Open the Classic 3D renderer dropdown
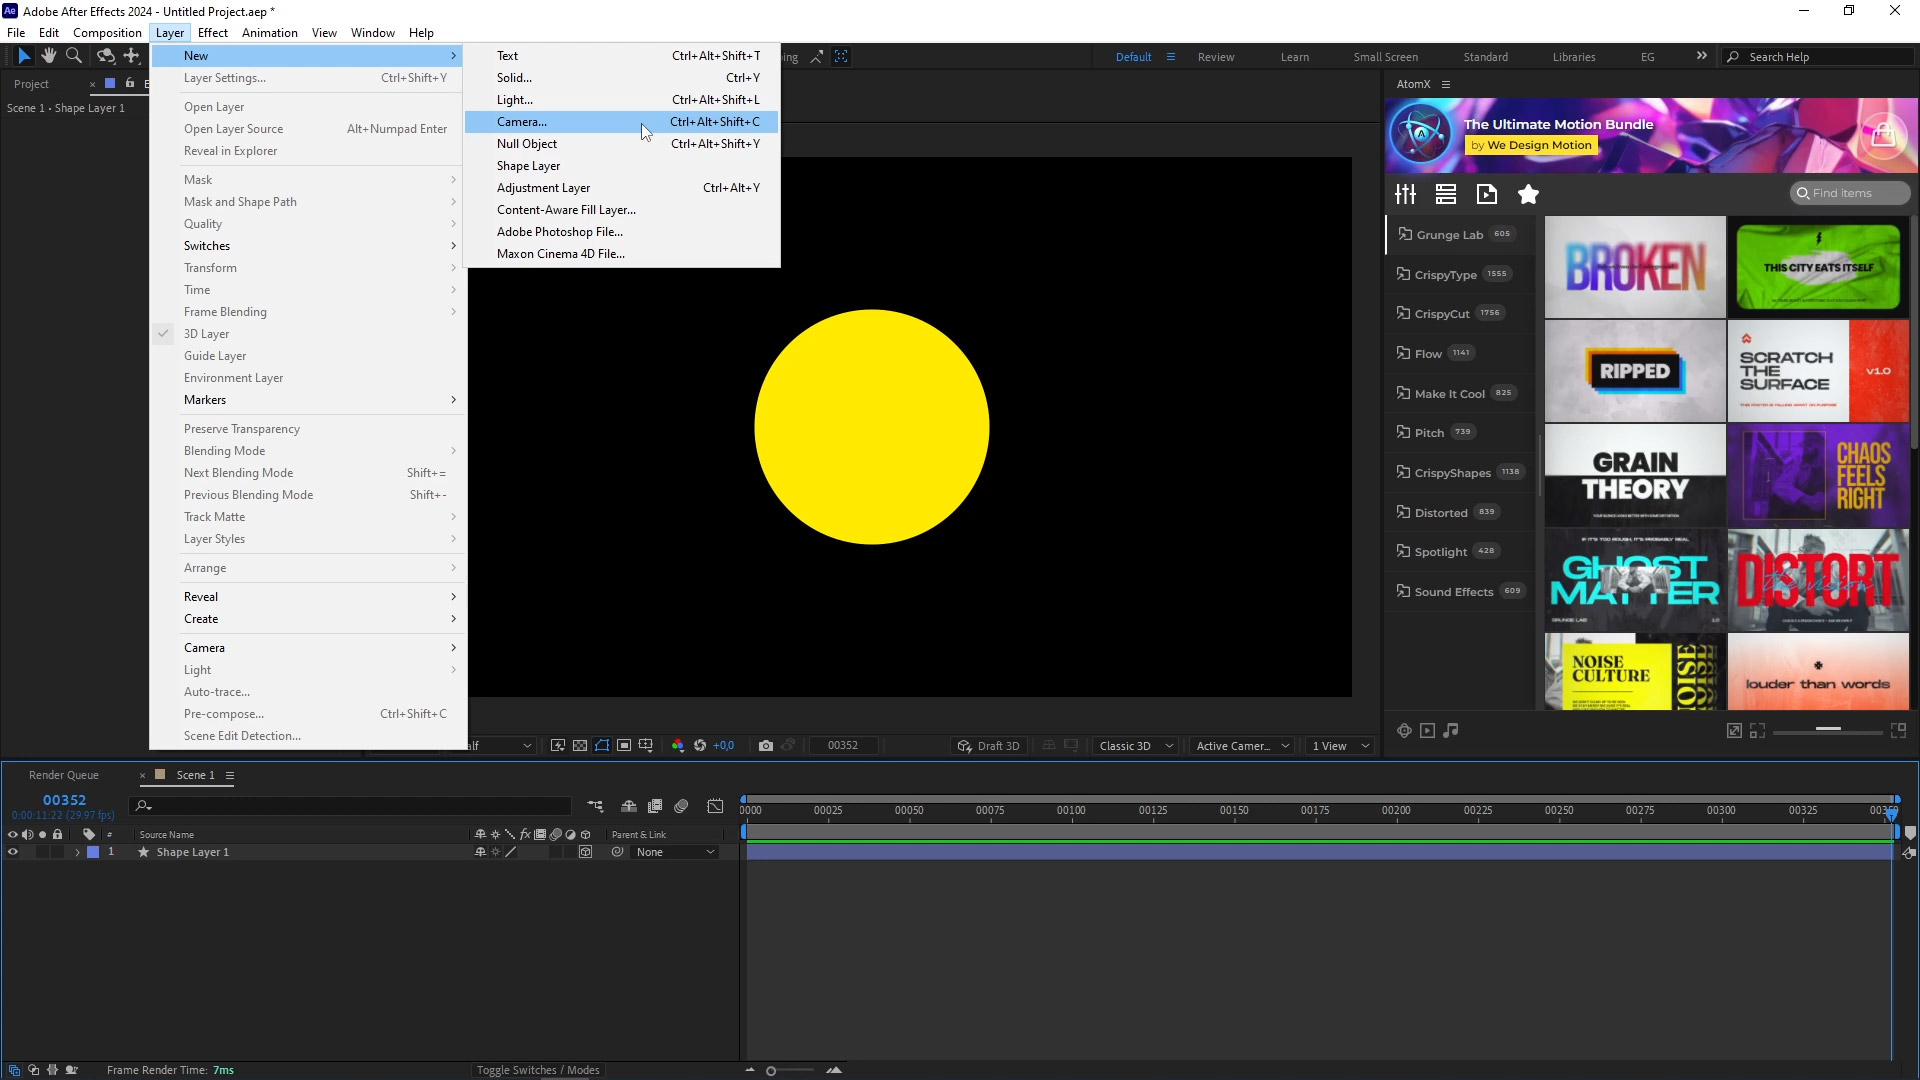 [x=1135, y=746]
